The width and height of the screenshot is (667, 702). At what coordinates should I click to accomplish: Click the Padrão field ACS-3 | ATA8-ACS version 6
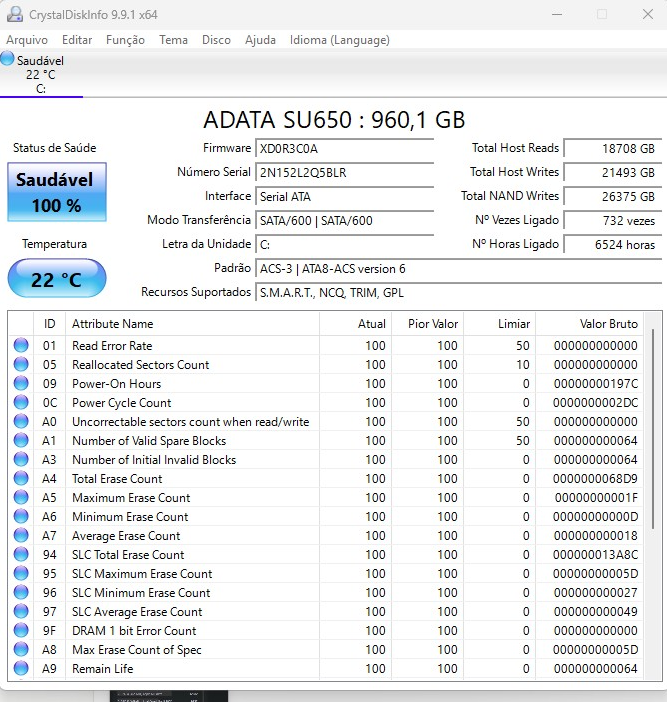click(x=458, y=269)
